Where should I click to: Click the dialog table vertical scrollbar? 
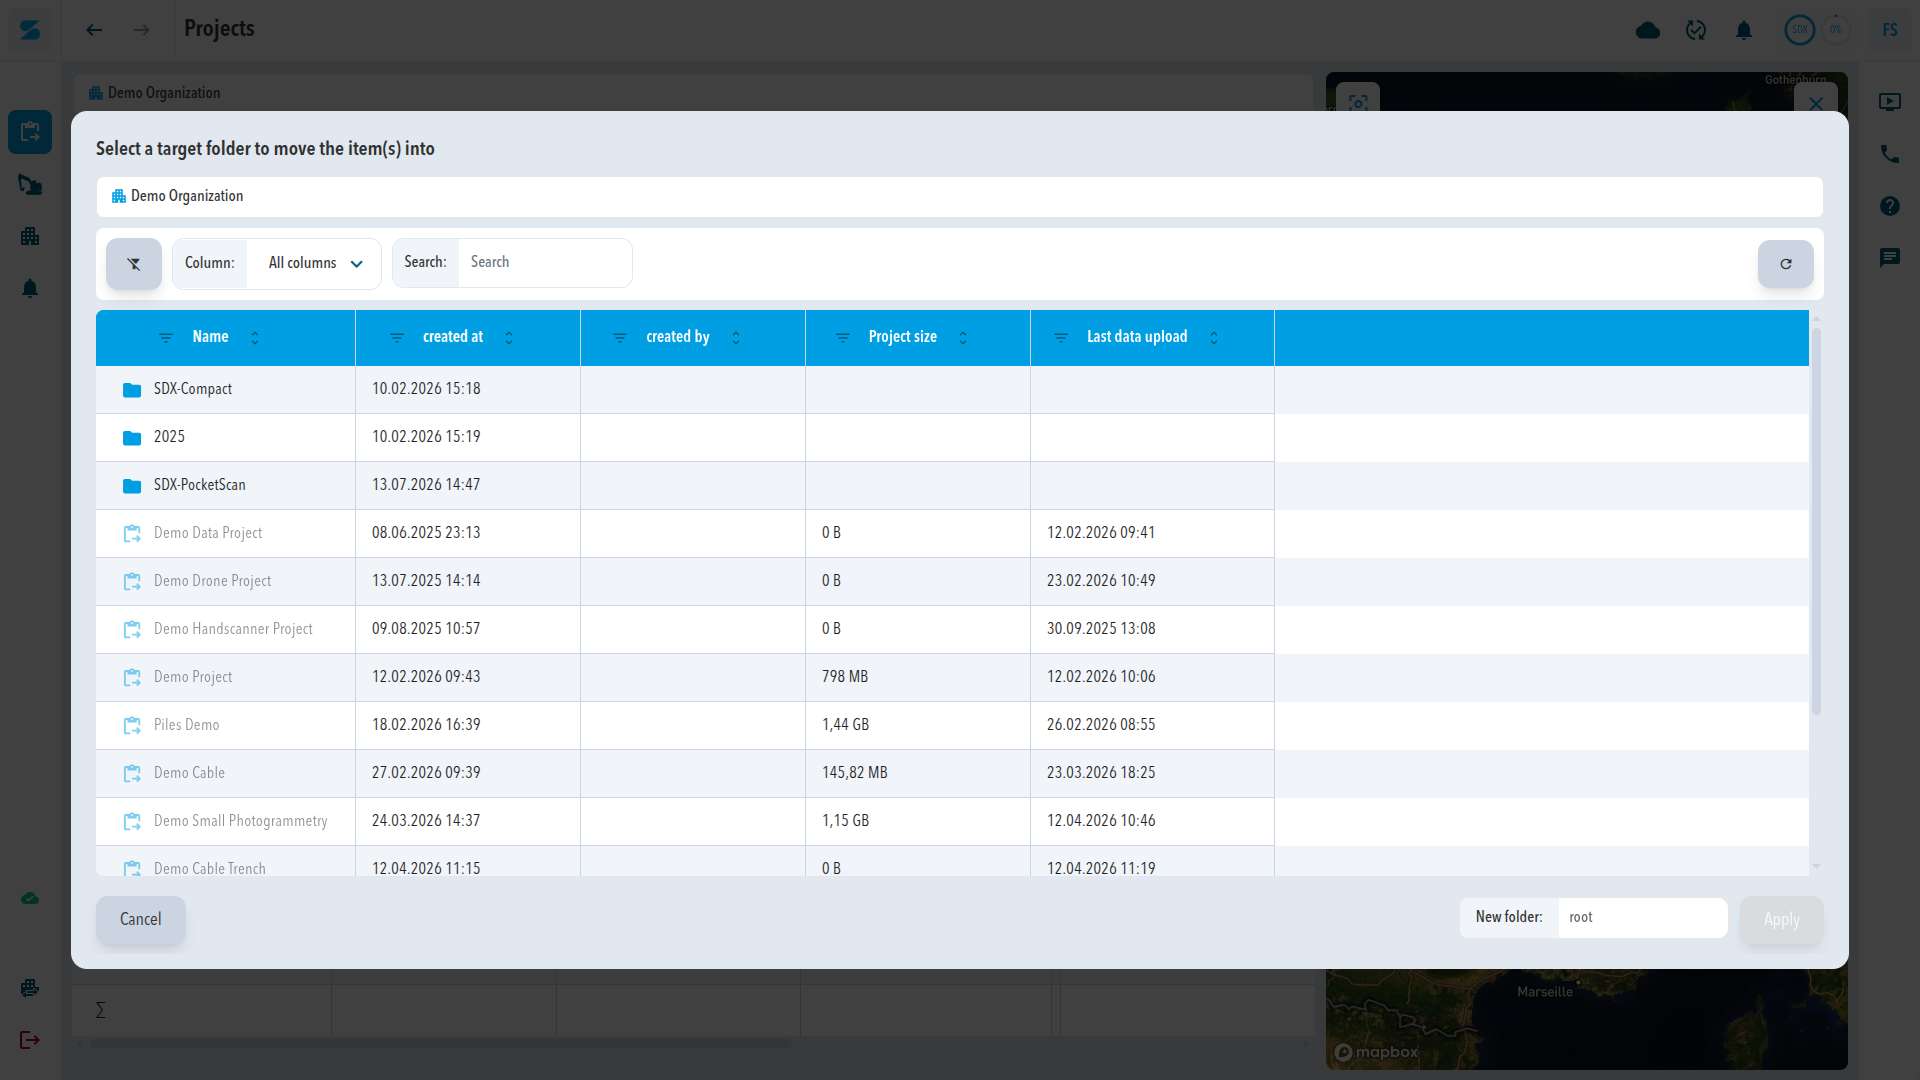coord(1816,520)
